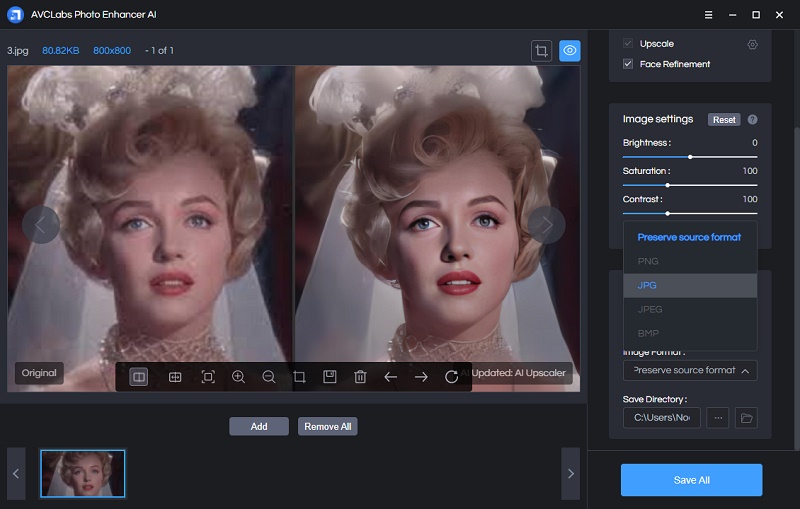Click the Add button
Screen dimensions: 800x509
pos(259,426)
